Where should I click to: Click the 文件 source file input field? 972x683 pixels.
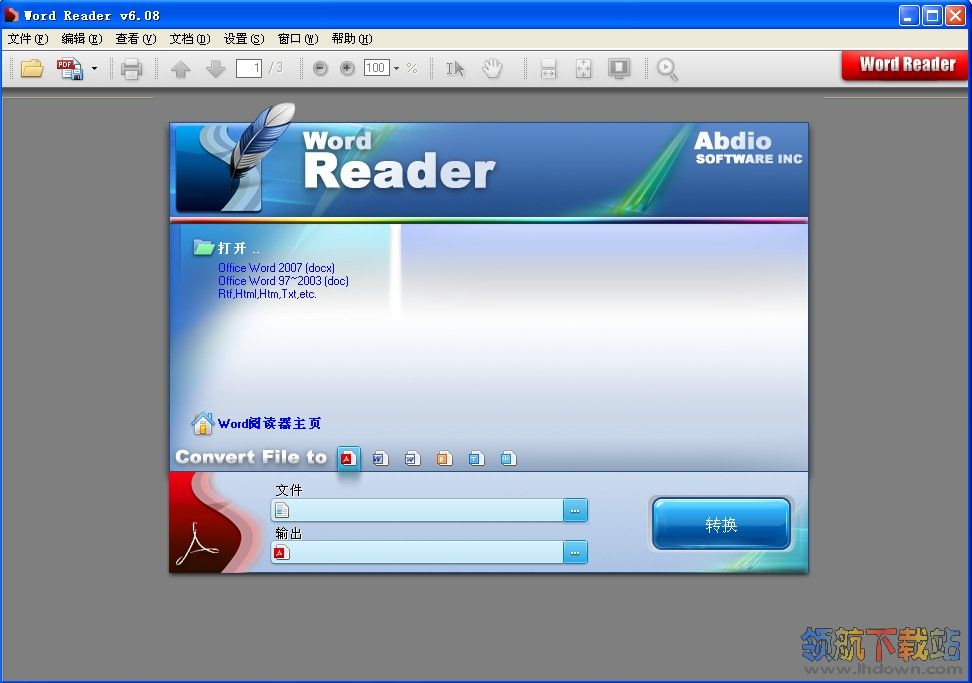[x=417, y=510]
